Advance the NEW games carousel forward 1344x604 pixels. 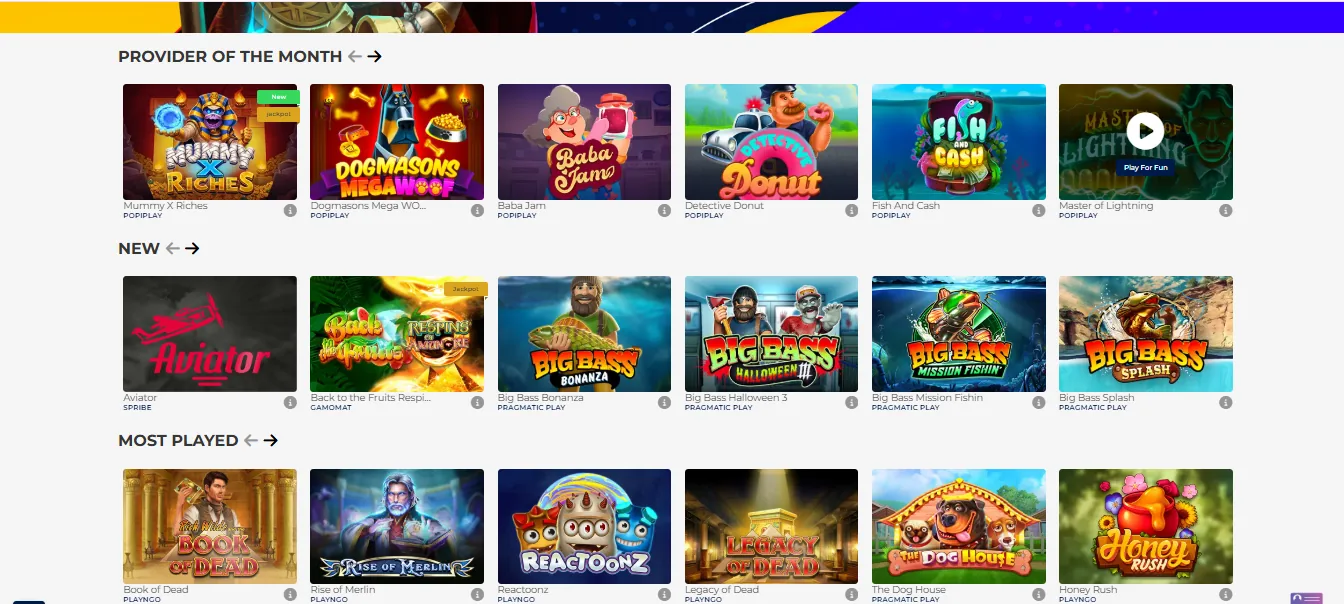coord(192,249)
